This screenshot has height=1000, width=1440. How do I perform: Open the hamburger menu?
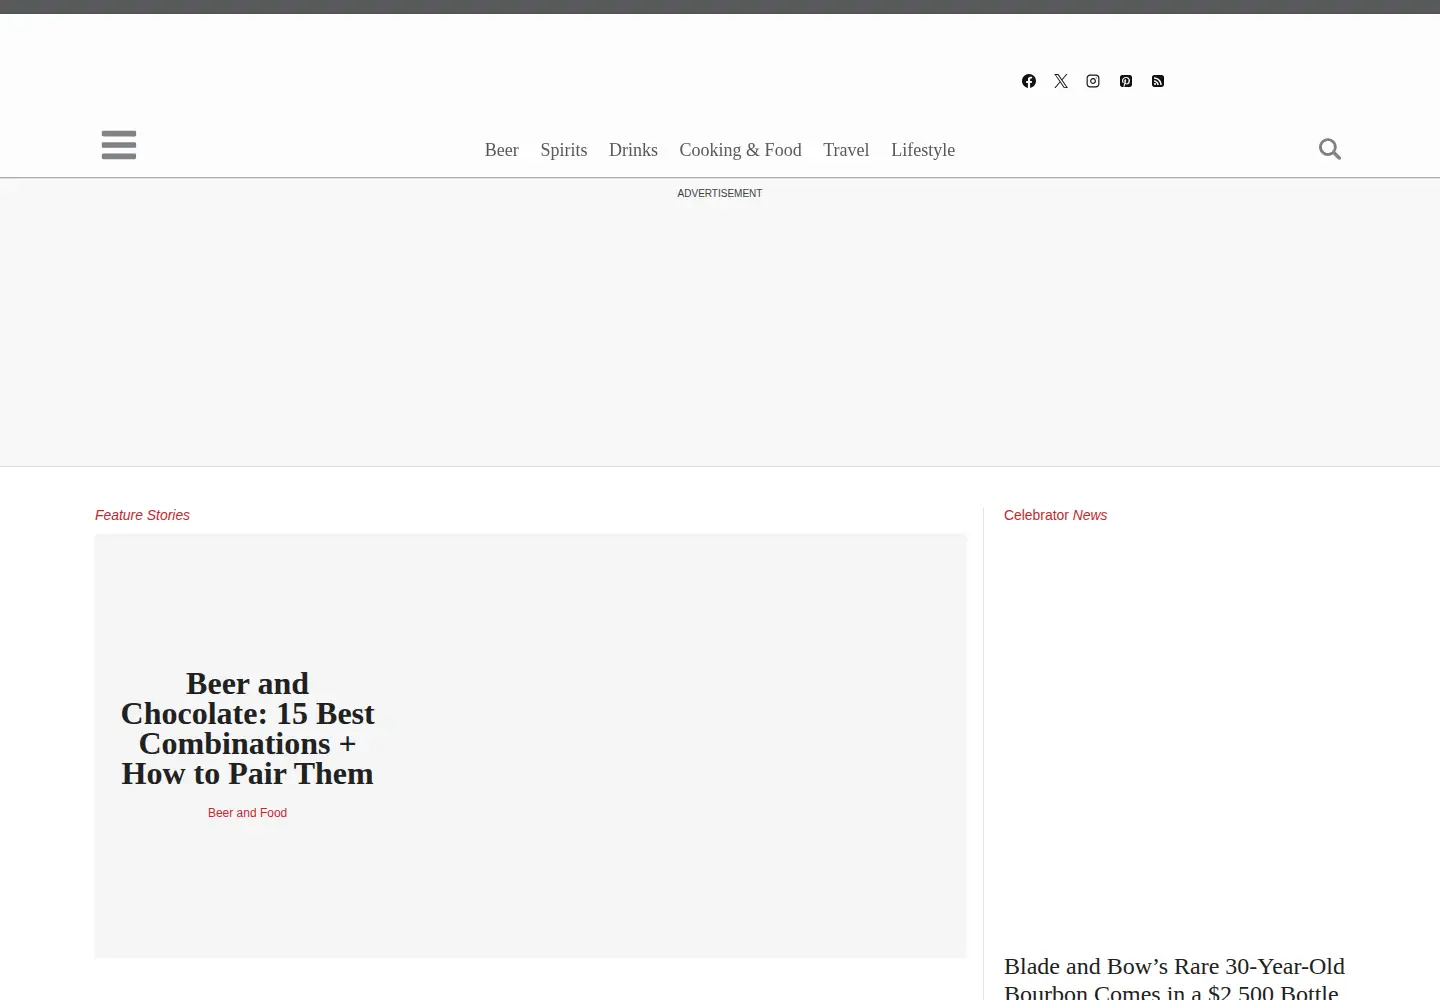(x=119, y=145)
